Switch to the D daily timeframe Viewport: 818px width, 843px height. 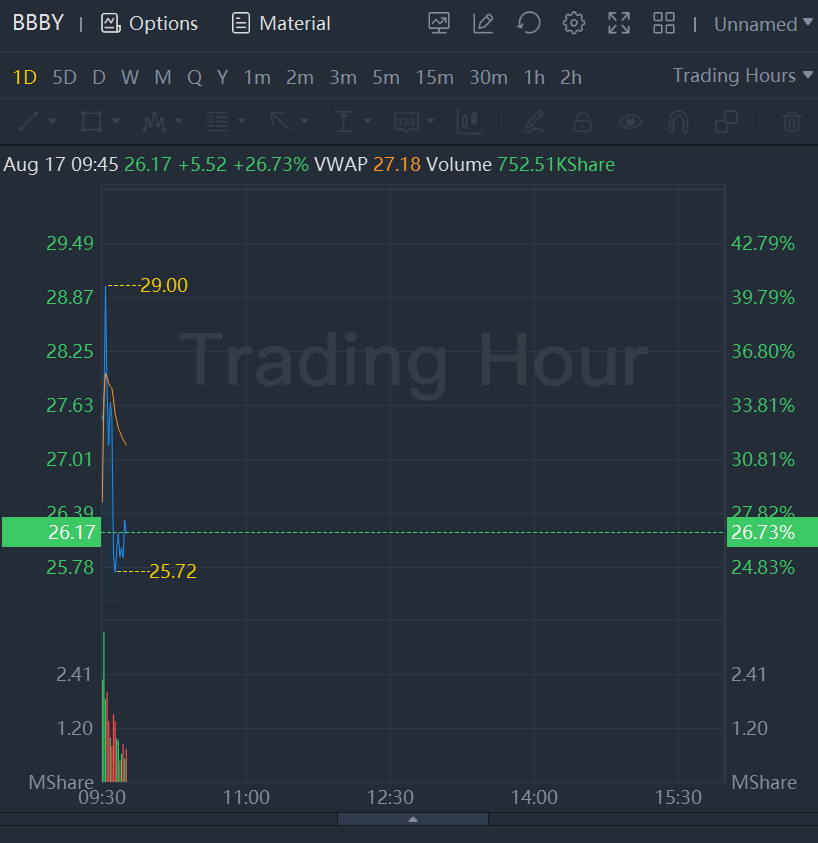98,77
